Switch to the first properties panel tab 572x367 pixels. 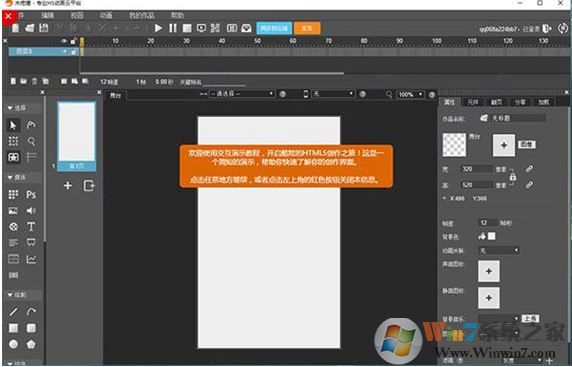[x=449, y=102]
